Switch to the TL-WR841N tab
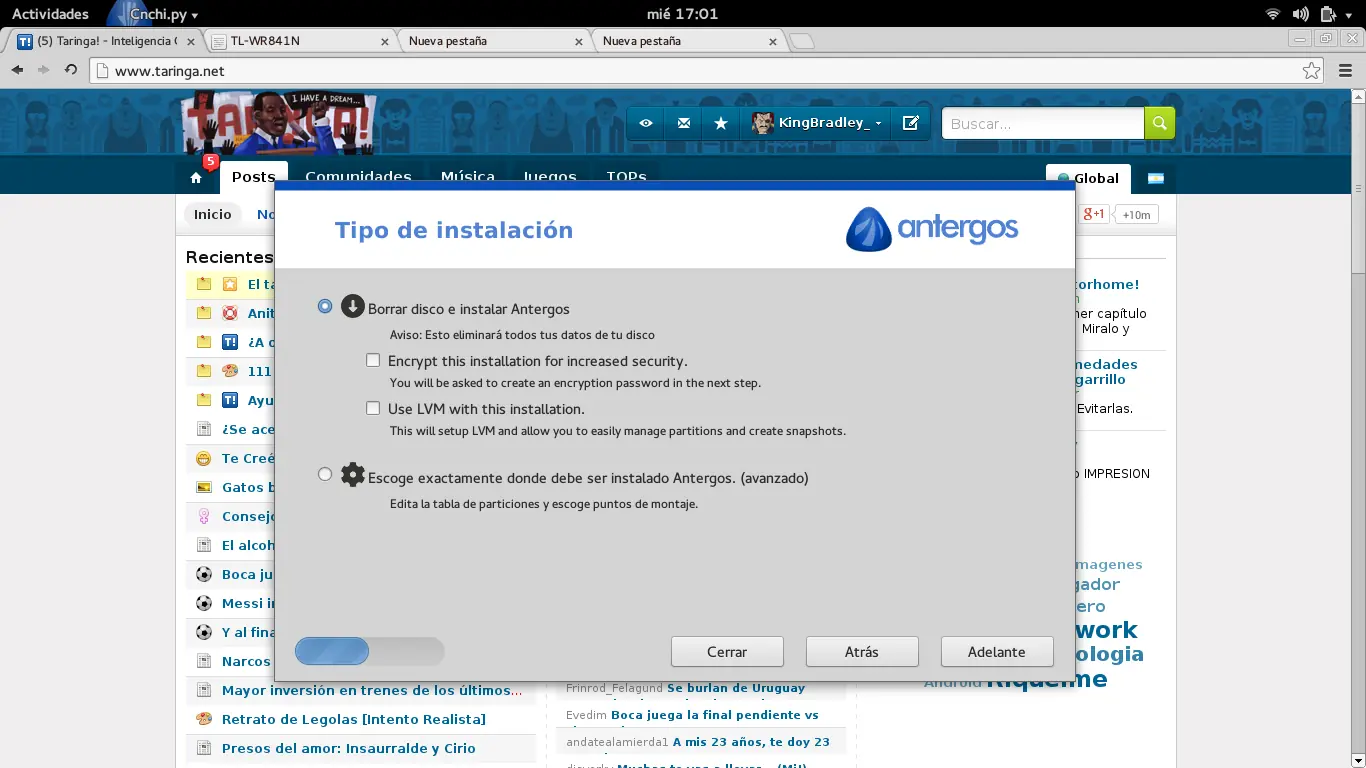This screenshot has width=1366, height=768. (301, 41)
